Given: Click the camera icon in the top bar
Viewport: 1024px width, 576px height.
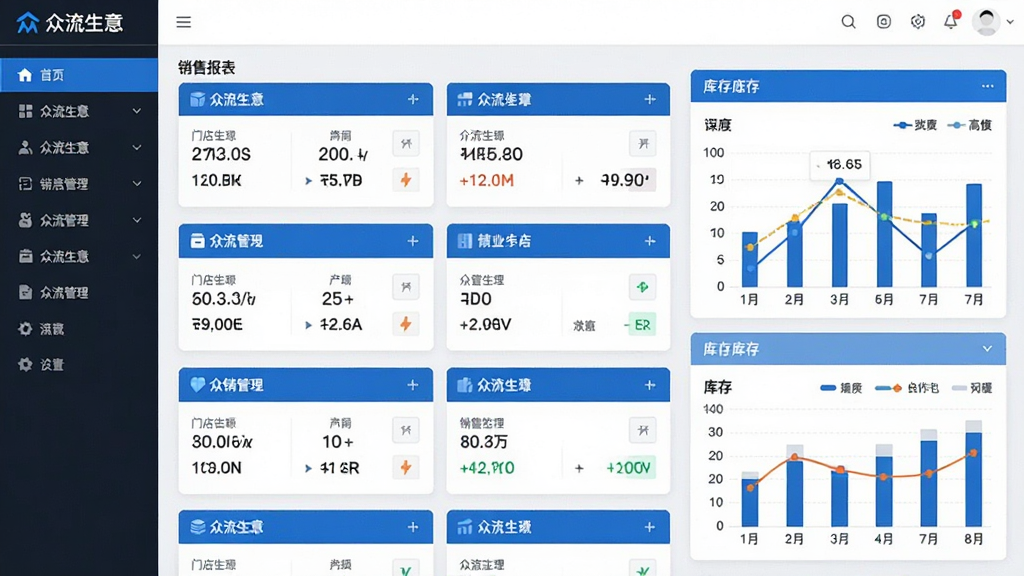Looking at the screenshot, I should (x=884, y=22).
